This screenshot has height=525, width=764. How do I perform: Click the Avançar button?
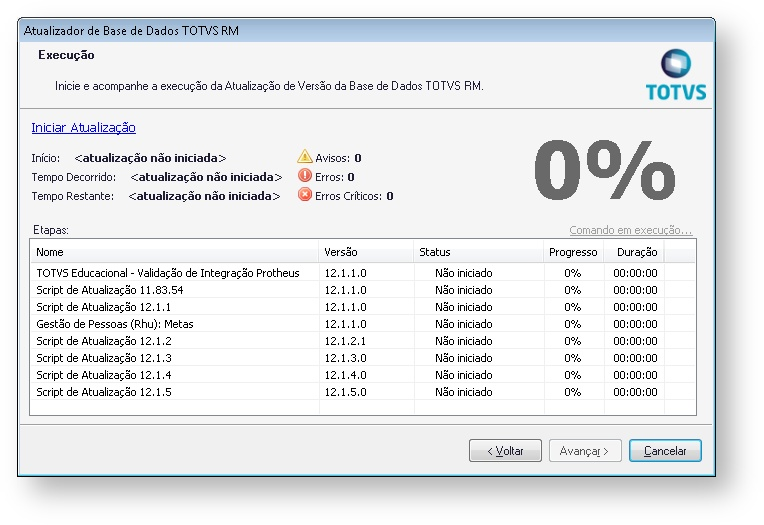coord(585,451)
